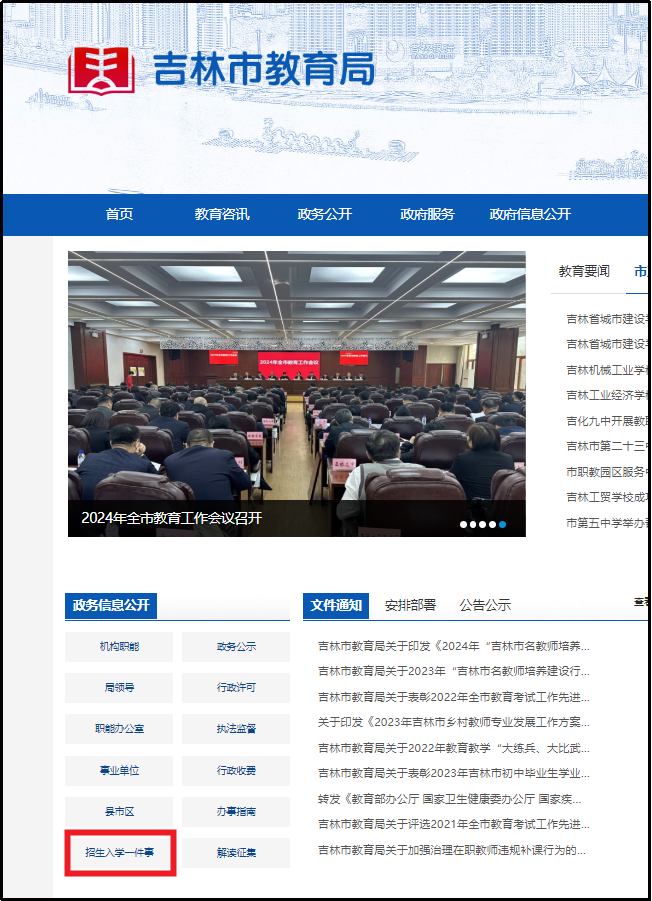
Task: Click the 解读征集 button
Action: pyautogui.click(x=236, y=853)
